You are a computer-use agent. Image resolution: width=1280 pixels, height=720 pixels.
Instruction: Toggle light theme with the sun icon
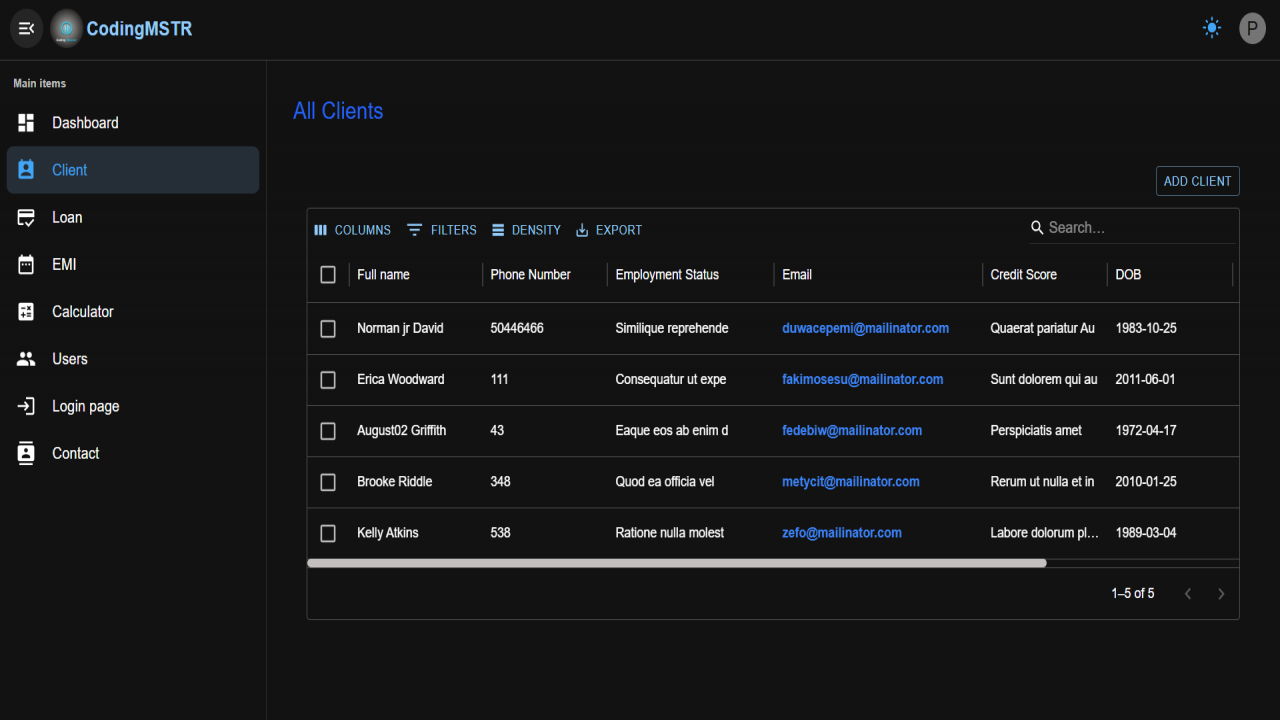[1212, 28]
